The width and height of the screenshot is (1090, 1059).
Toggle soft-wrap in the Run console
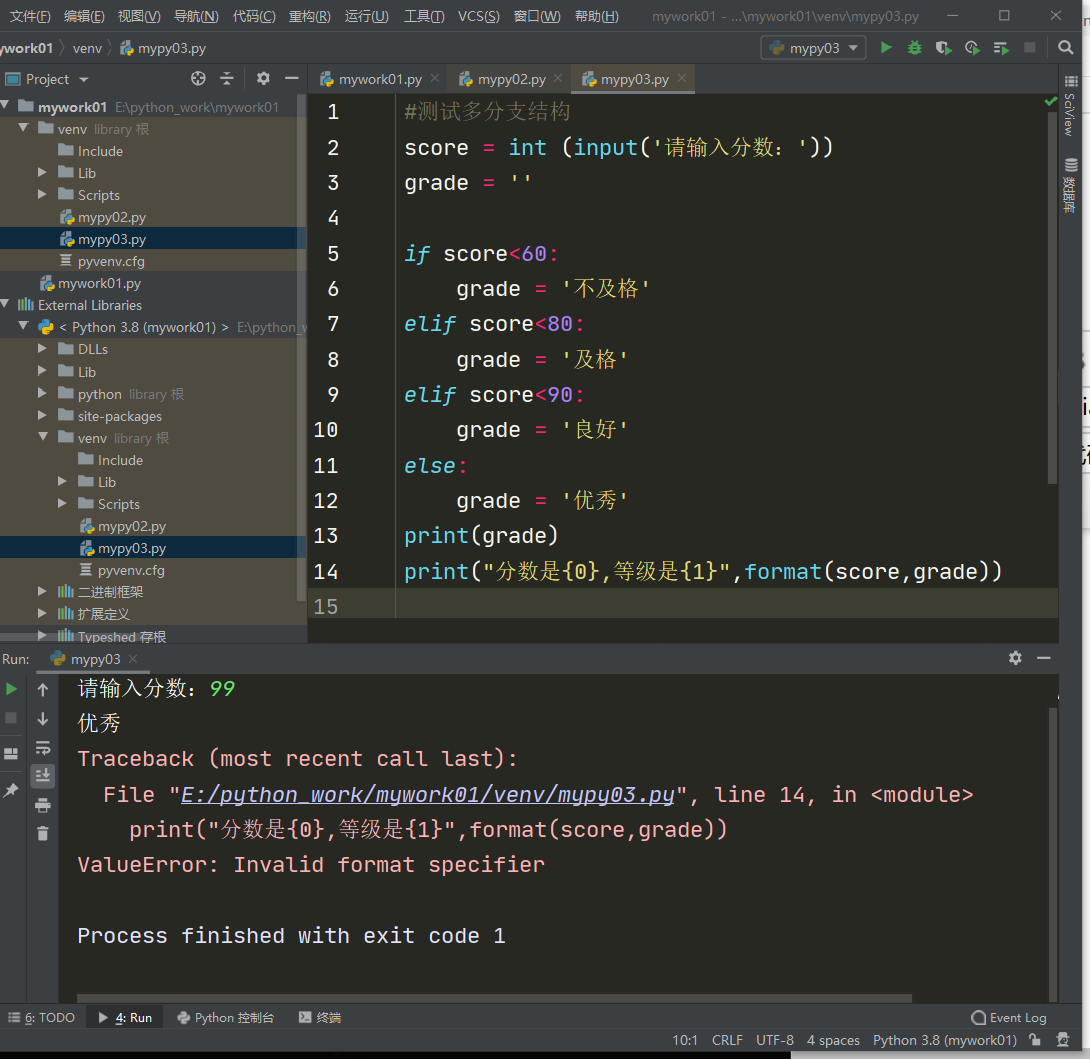pos(42,747)
